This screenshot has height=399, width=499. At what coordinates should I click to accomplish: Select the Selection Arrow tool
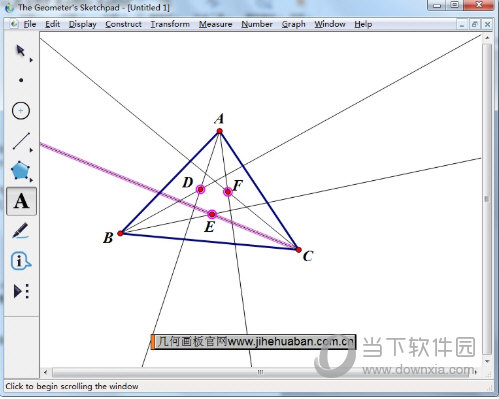[21, 51]
